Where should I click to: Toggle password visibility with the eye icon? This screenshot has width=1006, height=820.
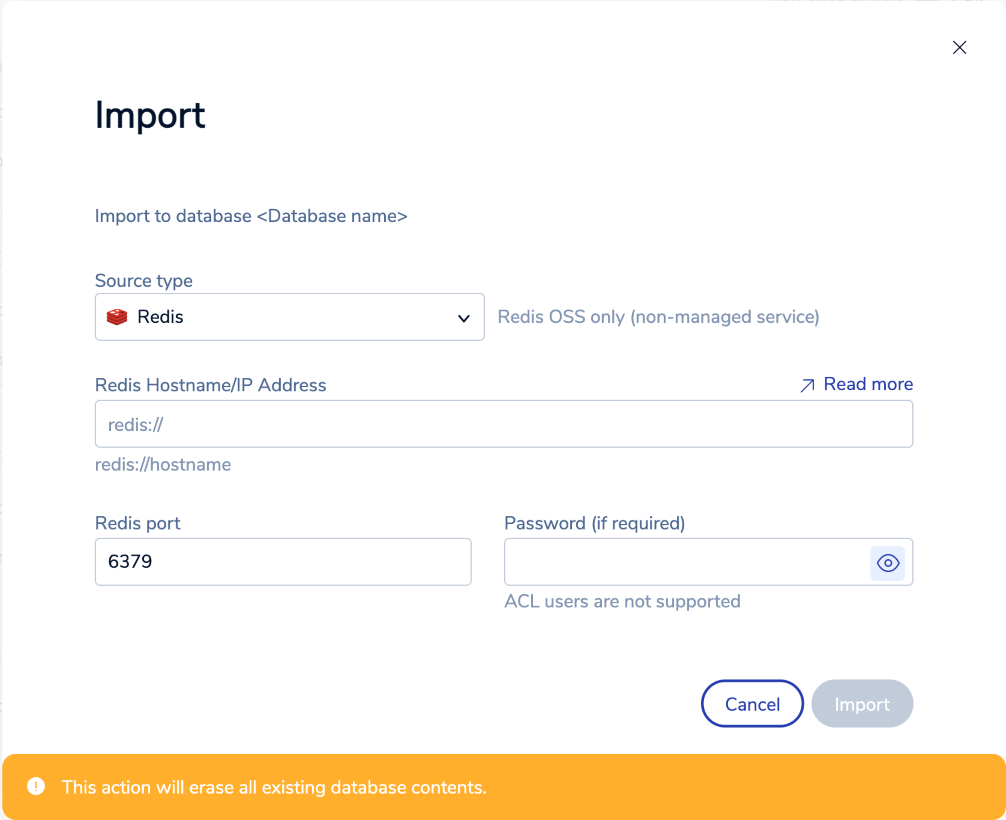[x=887, y=563]
